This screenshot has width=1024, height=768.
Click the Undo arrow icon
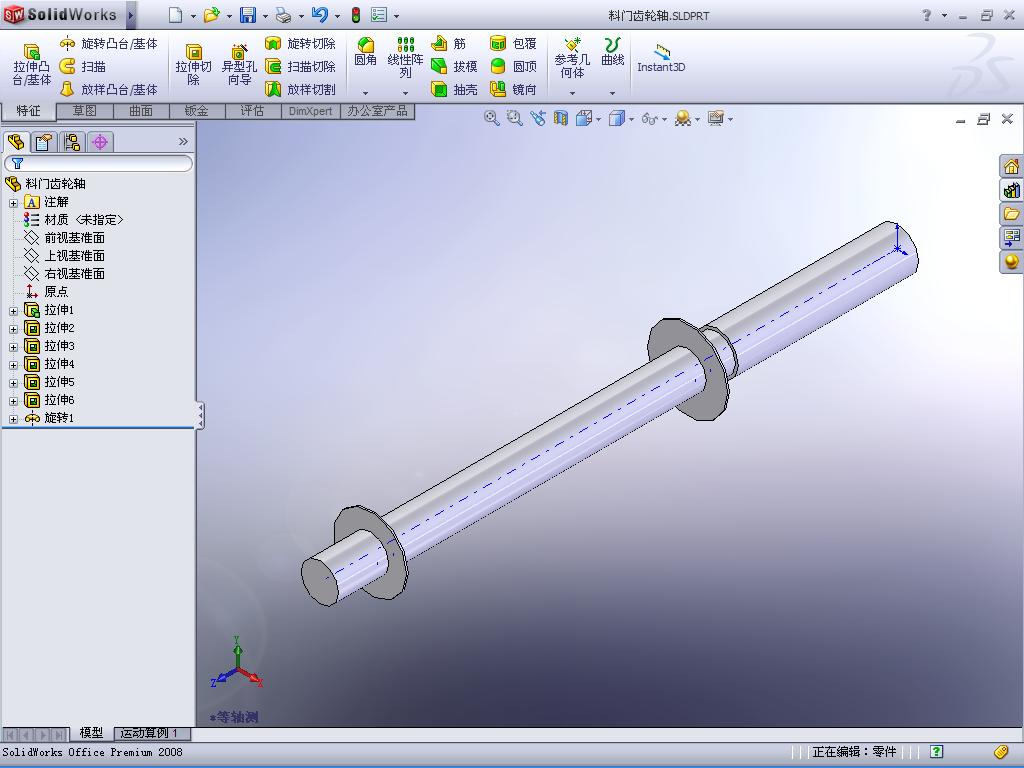[319, 15]
